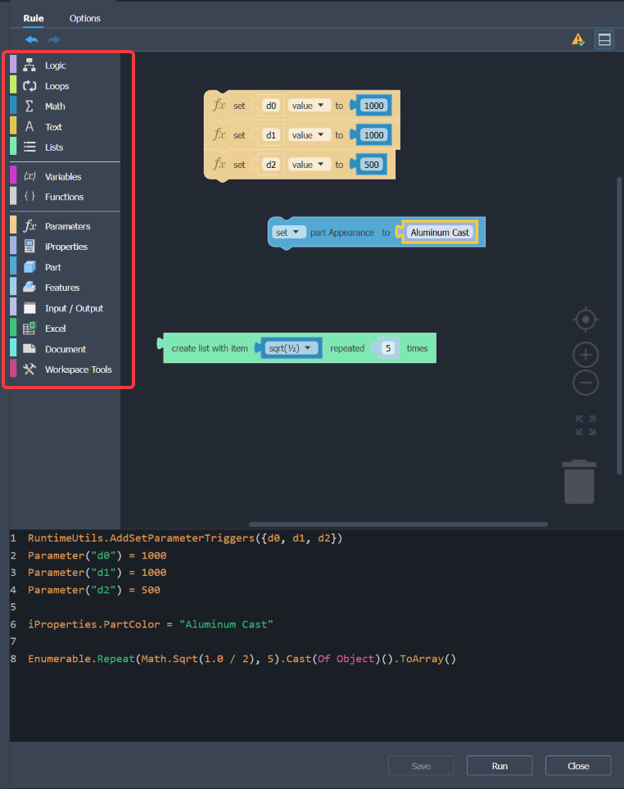
Task: Click the redo arrow icon
Action: [x=54, y=40]
